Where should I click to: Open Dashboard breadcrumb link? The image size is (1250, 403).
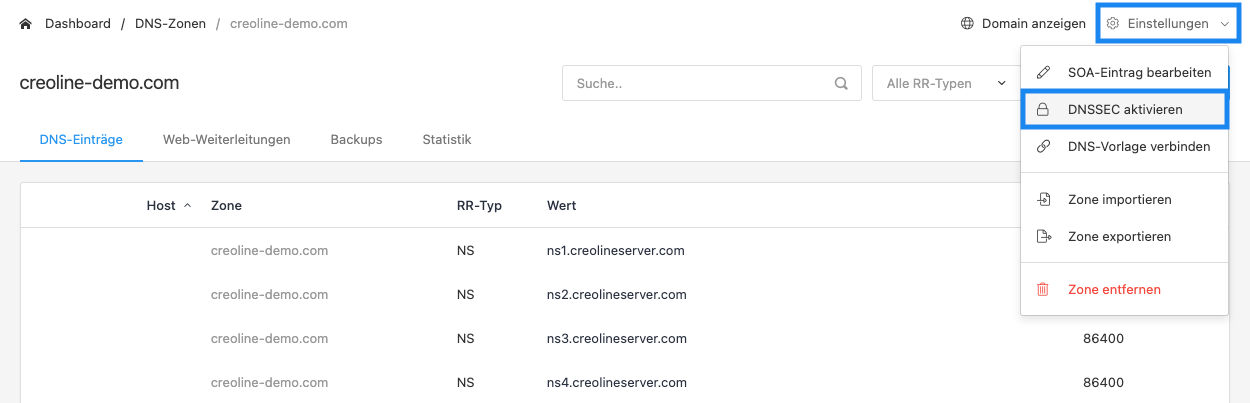[78, 23]
